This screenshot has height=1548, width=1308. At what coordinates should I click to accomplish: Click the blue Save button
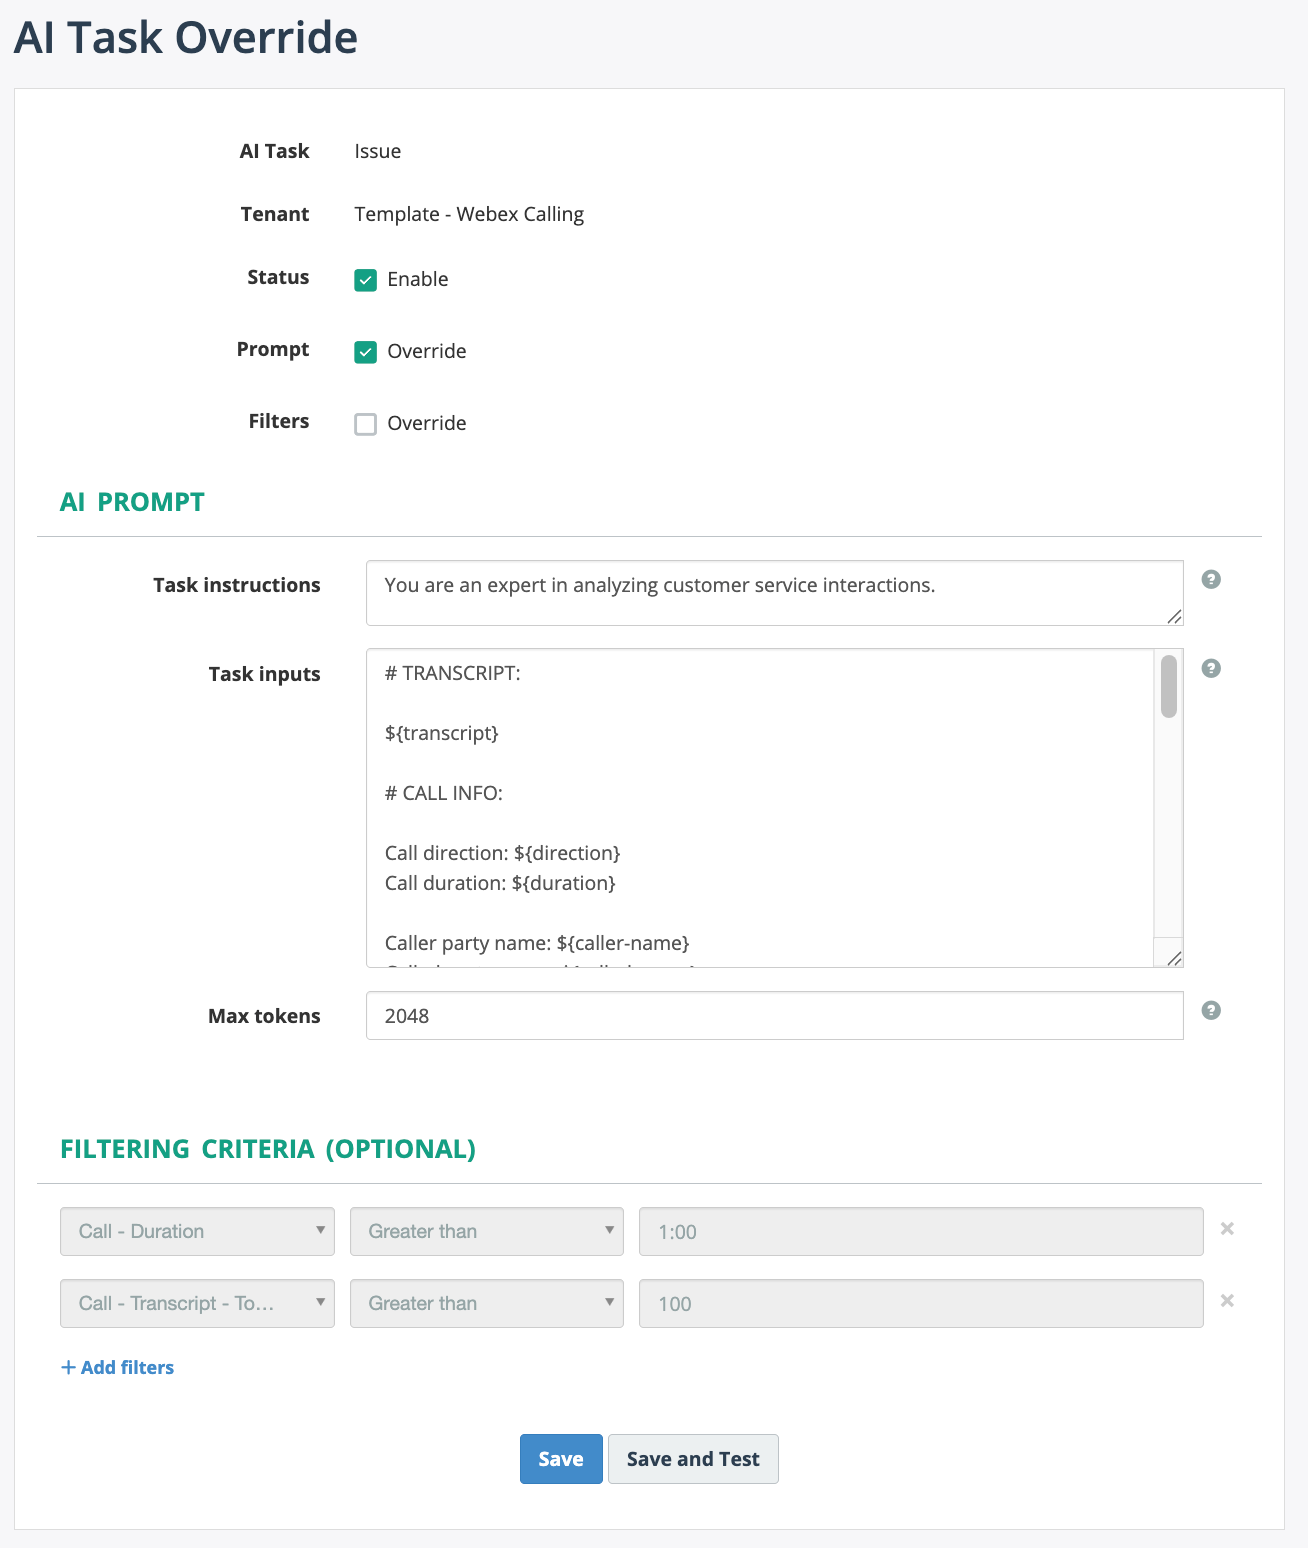tap(561, 1459)
